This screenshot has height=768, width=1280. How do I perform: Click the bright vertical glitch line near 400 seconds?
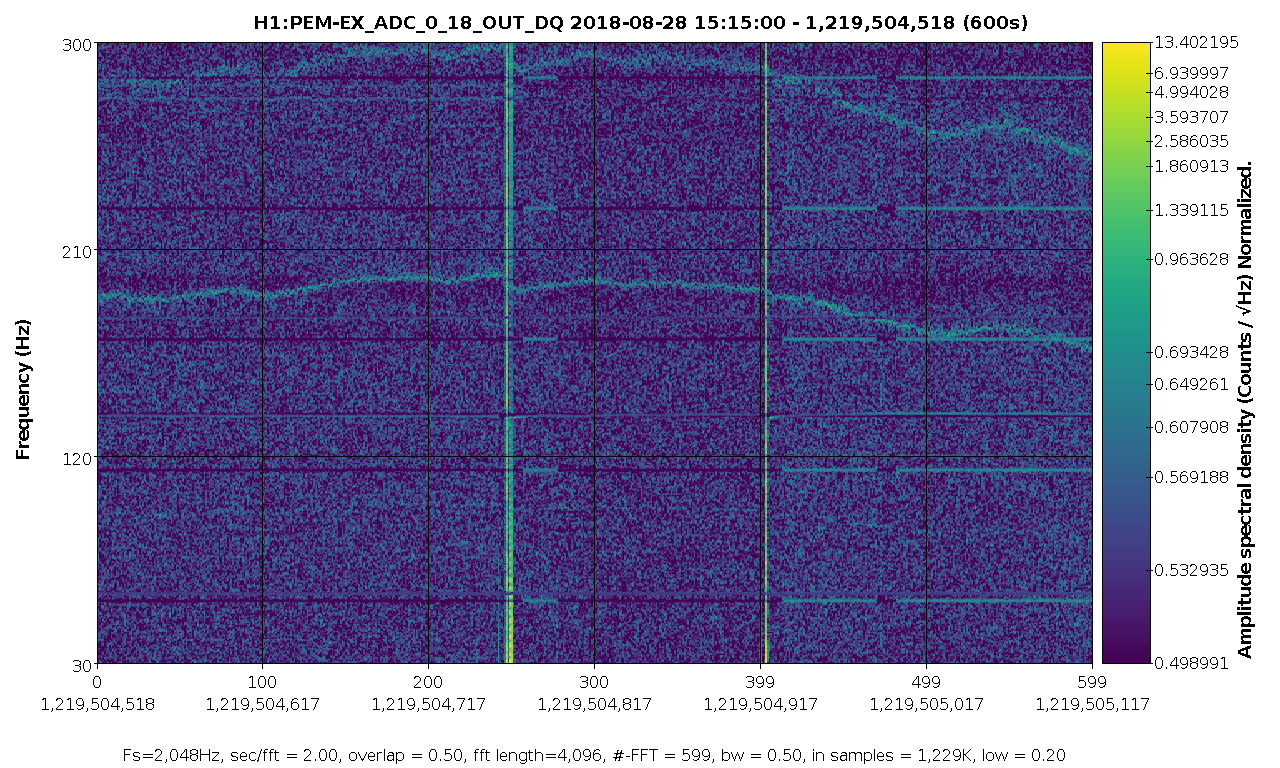766,354
